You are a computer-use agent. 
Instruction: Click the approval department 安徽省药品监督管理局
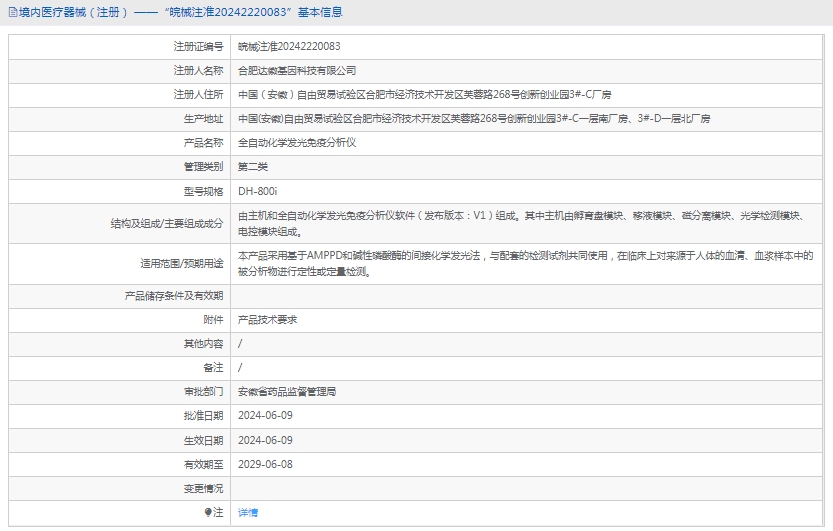[287, 392]
